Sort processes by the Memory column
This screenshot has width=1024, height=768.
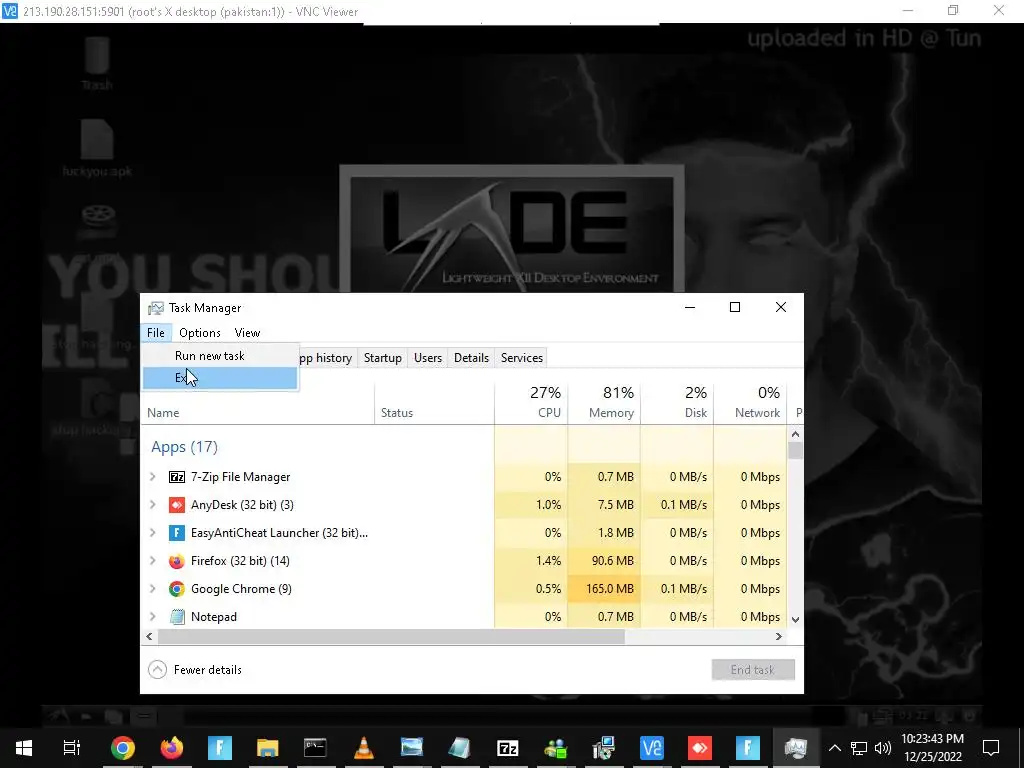pyautogui.click(x=604, y=402)
